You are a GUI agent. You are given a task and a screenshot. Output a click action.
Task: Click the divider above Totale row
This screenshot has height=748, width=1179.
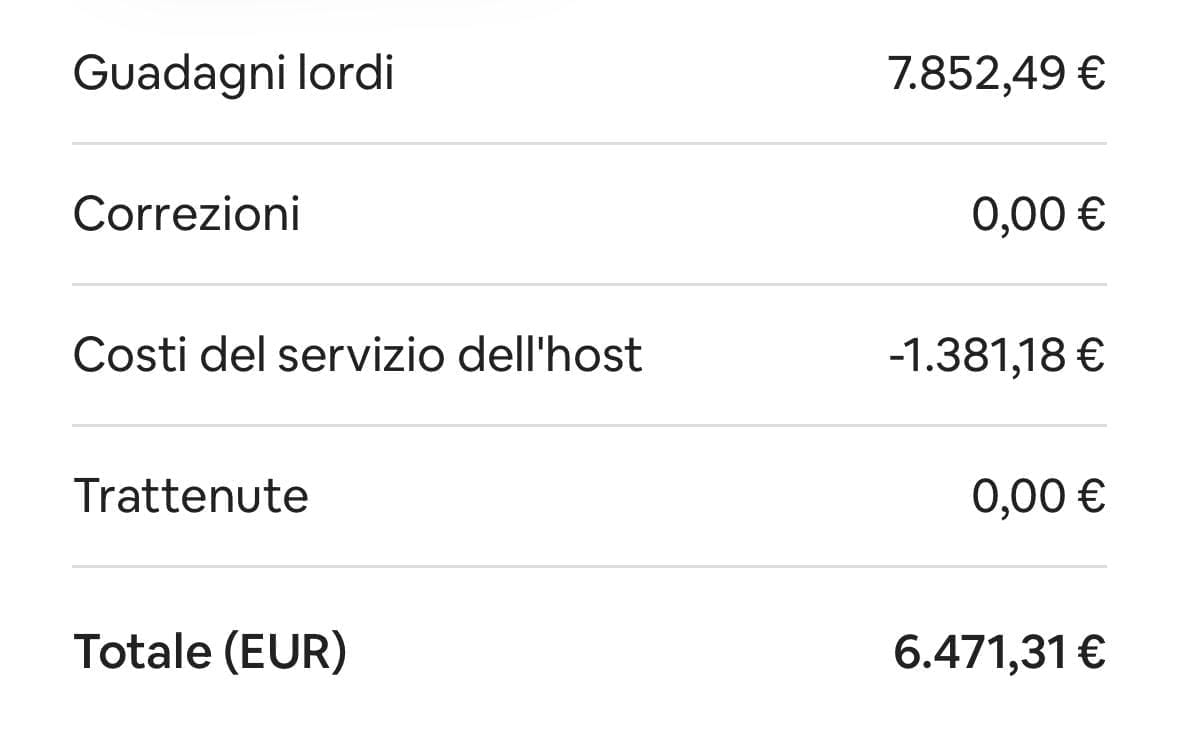coord(590,566)
